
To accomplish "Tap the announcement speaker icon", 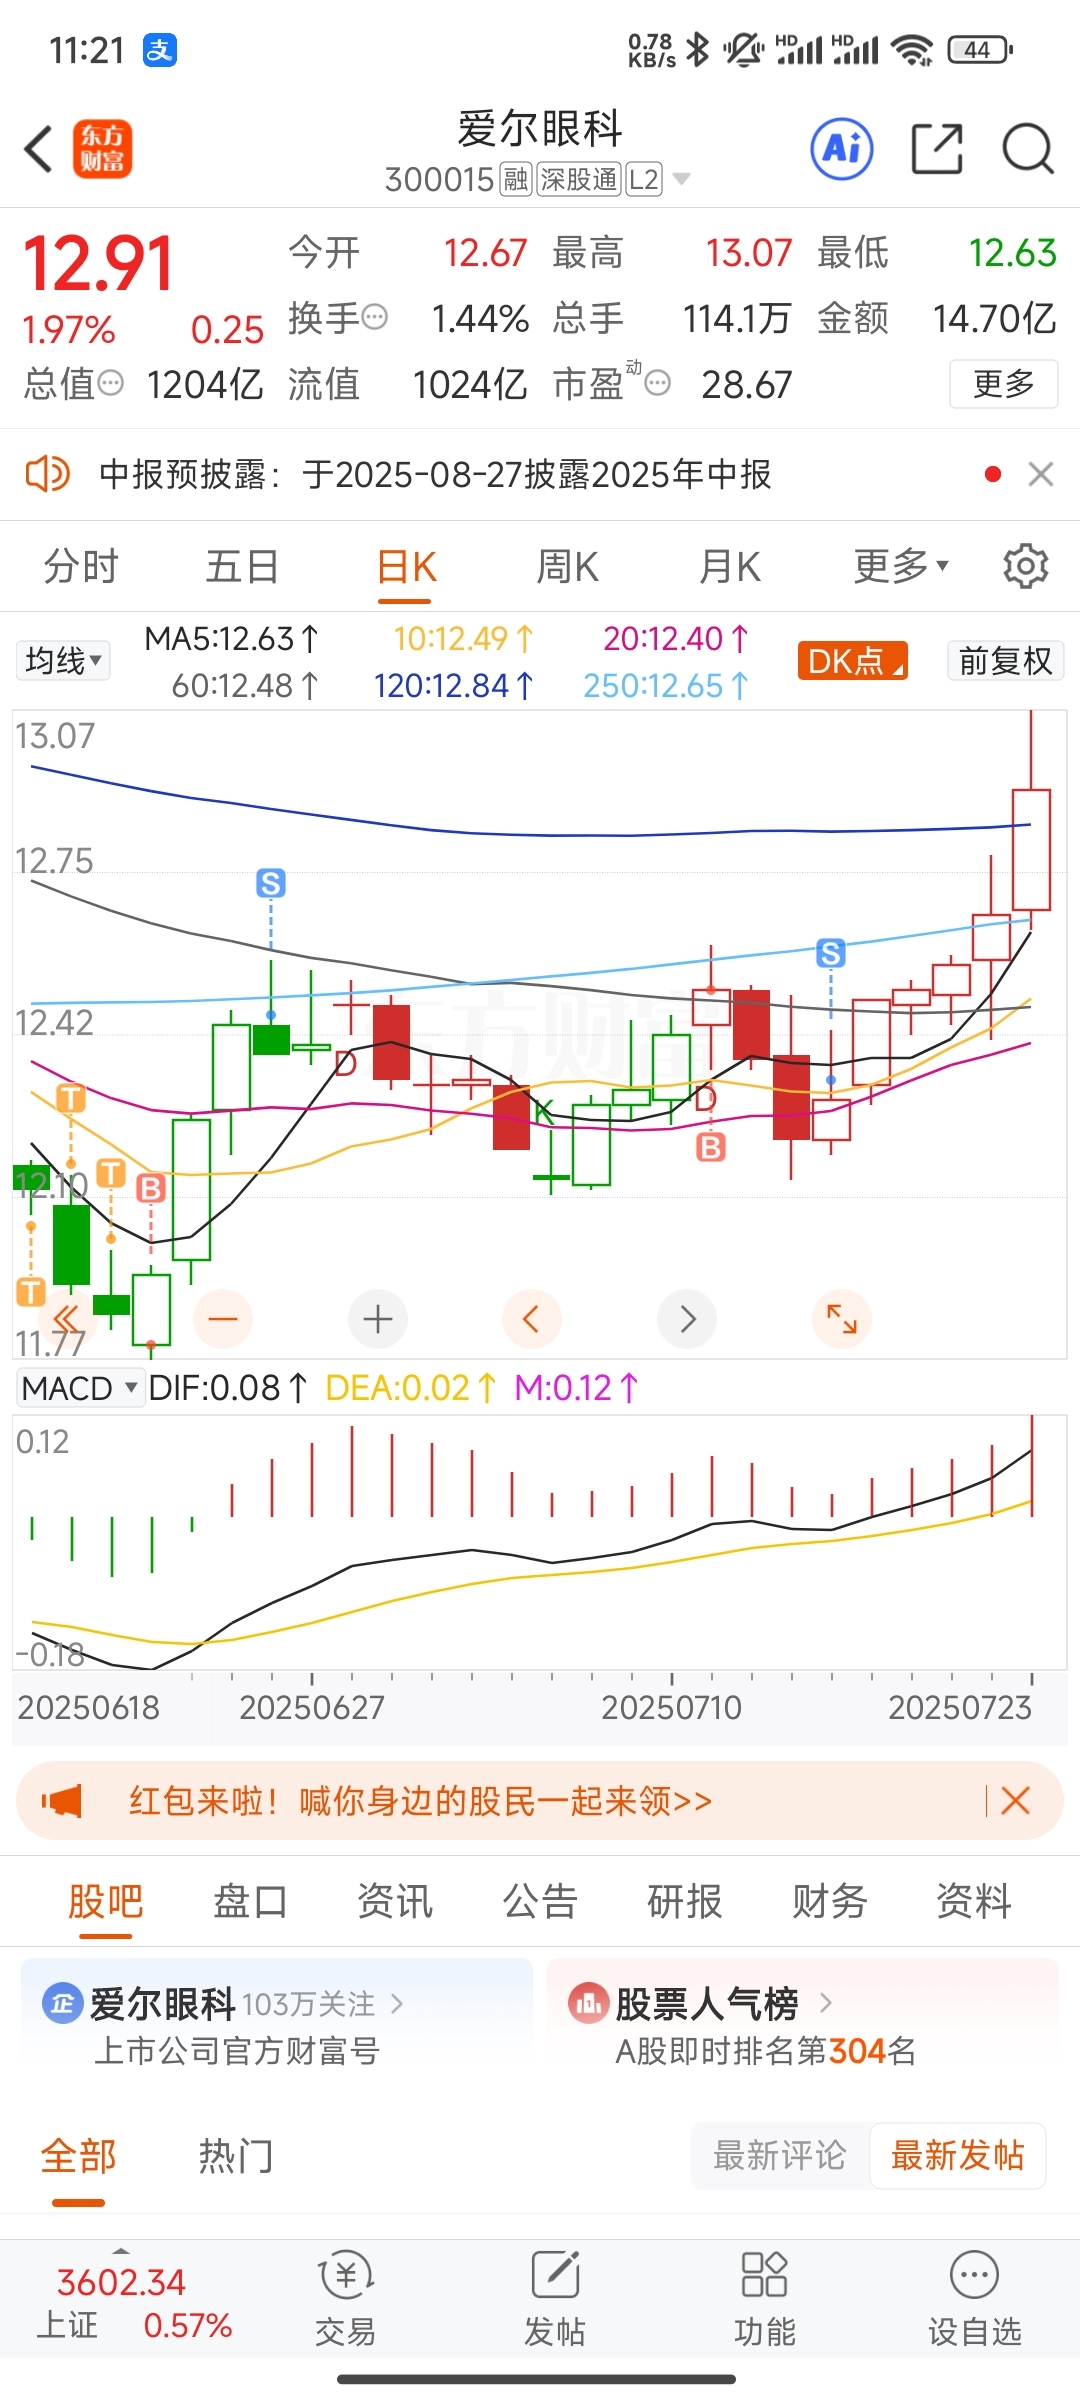I will click(x=47, y=473).
